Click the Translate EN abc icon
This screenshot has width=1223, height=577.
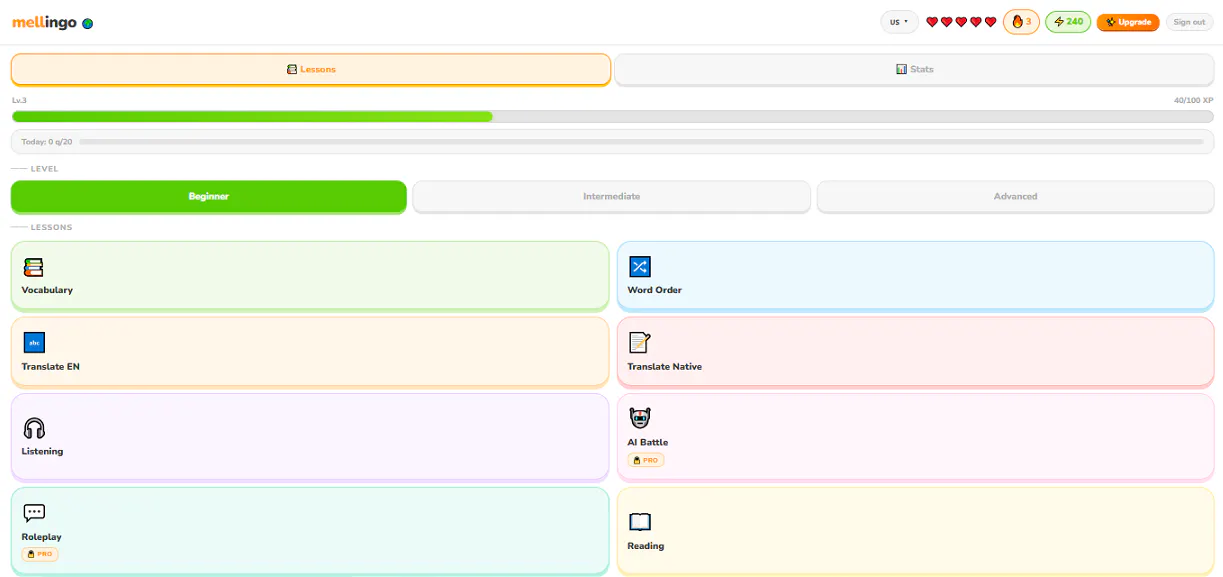point(34,342)
